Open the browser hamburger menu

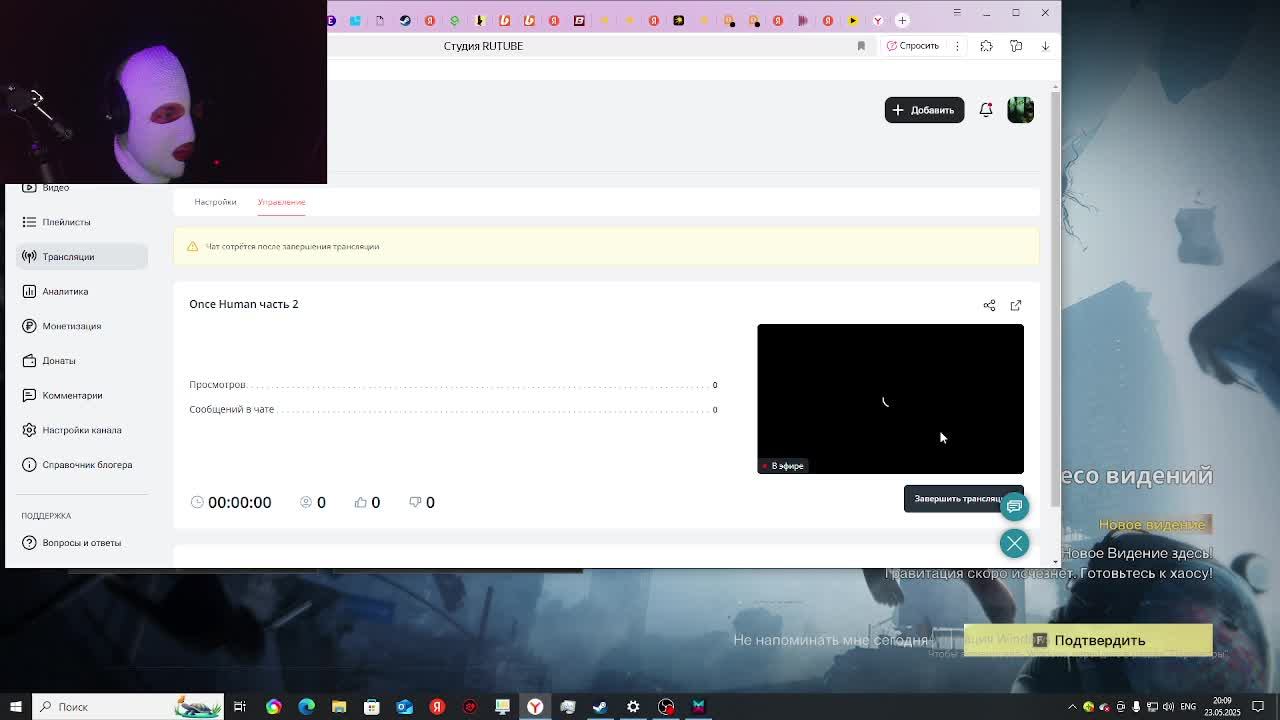coord(957,12)
